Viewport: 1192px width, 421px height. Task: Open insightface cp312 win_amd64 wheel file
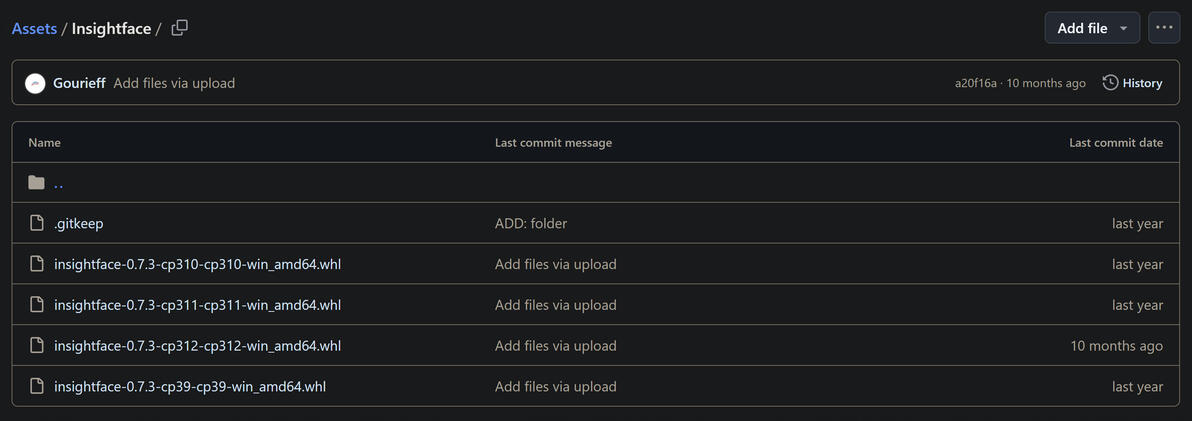click(197, 346)
